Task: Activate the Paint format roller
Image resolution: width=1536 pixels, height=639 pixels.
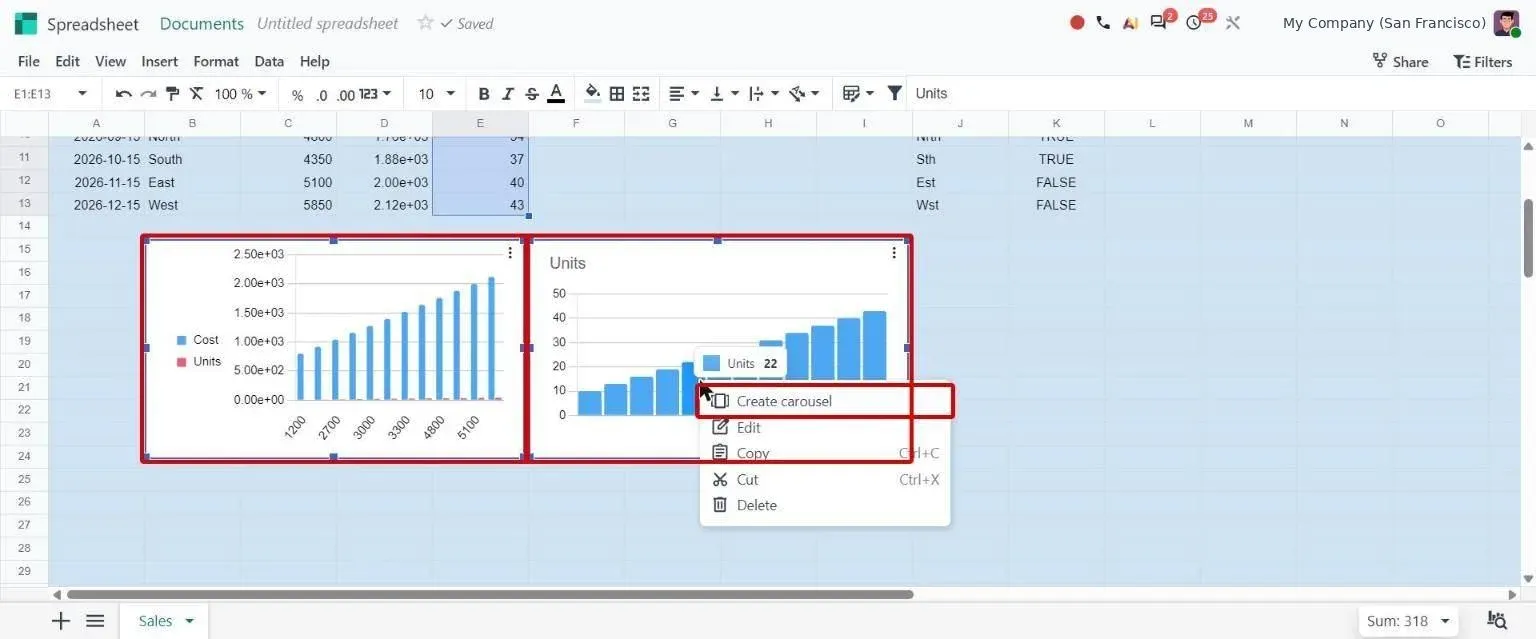Action: coord(172,94)
